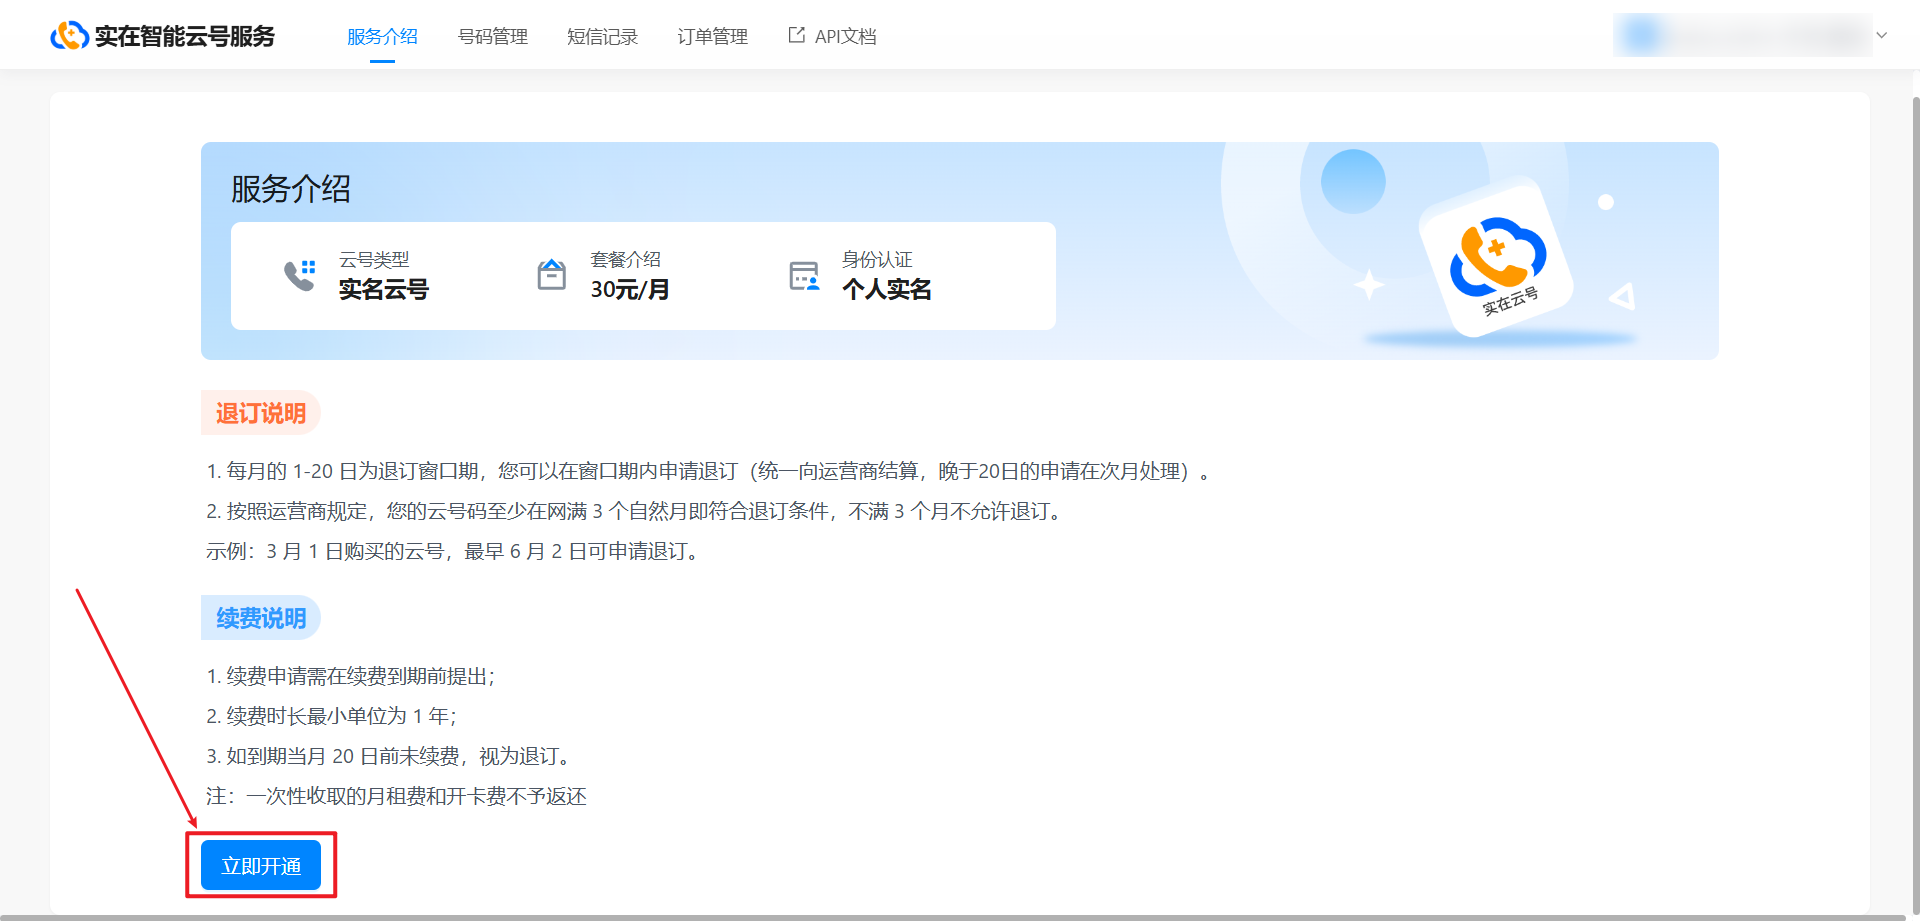Click the 实在云号 cloud phone illustration
The height and width of the screenshot is (921, 1920).
coord(1497,258)
